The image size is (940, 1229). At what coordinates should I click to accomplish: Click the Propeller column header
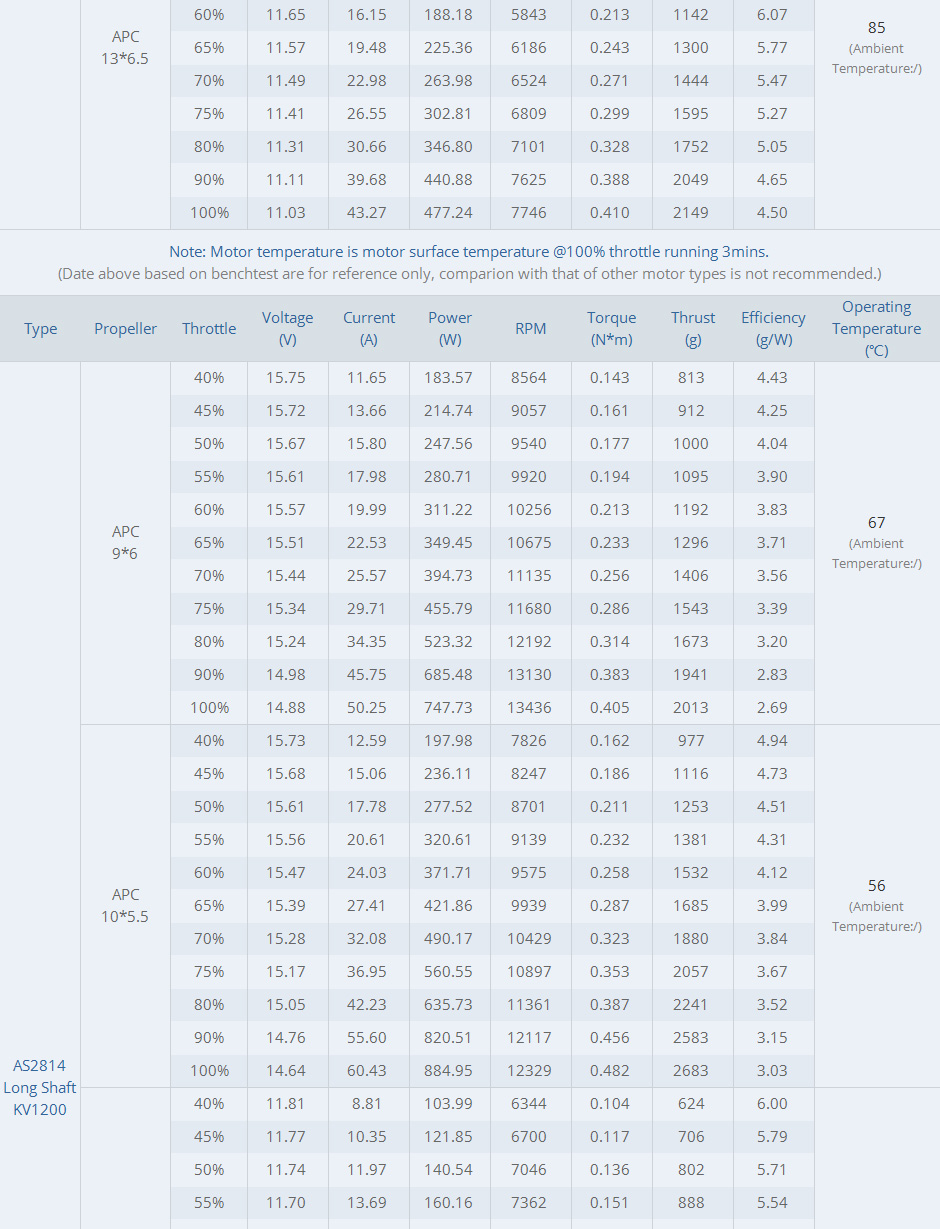coord(126,329)
